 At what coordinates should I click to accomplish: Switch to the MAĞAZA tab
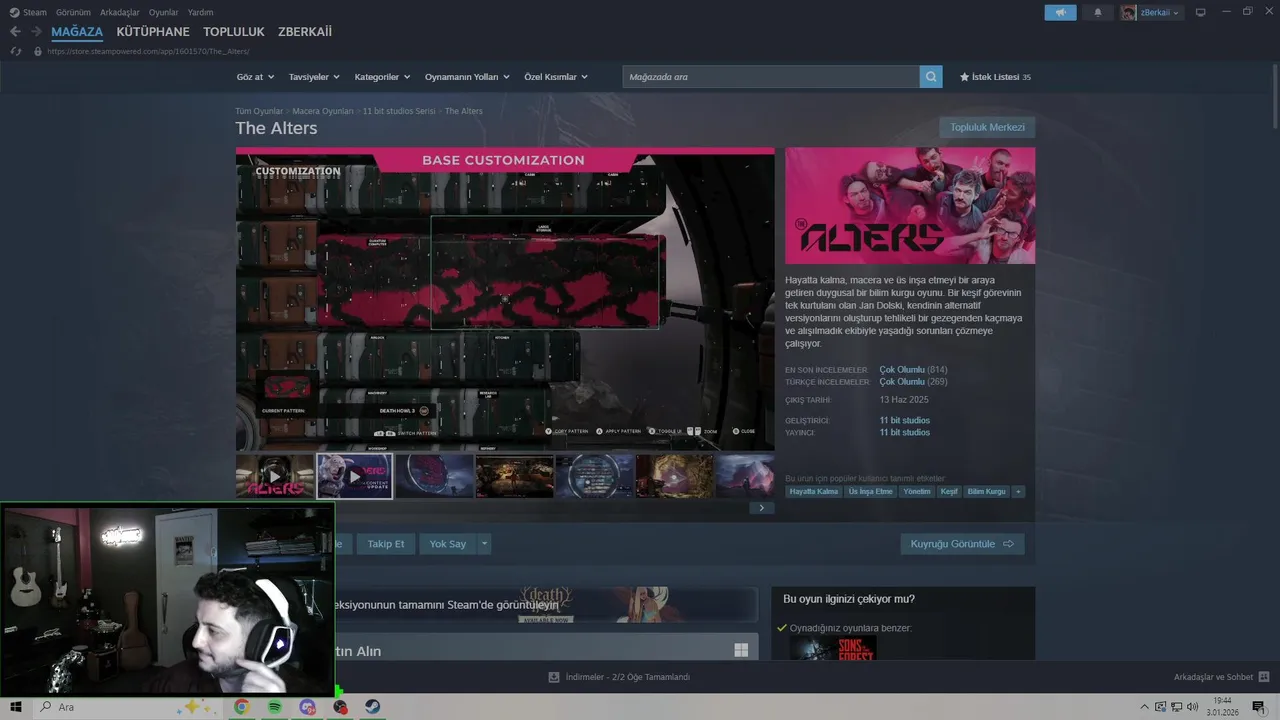point(77,32)
